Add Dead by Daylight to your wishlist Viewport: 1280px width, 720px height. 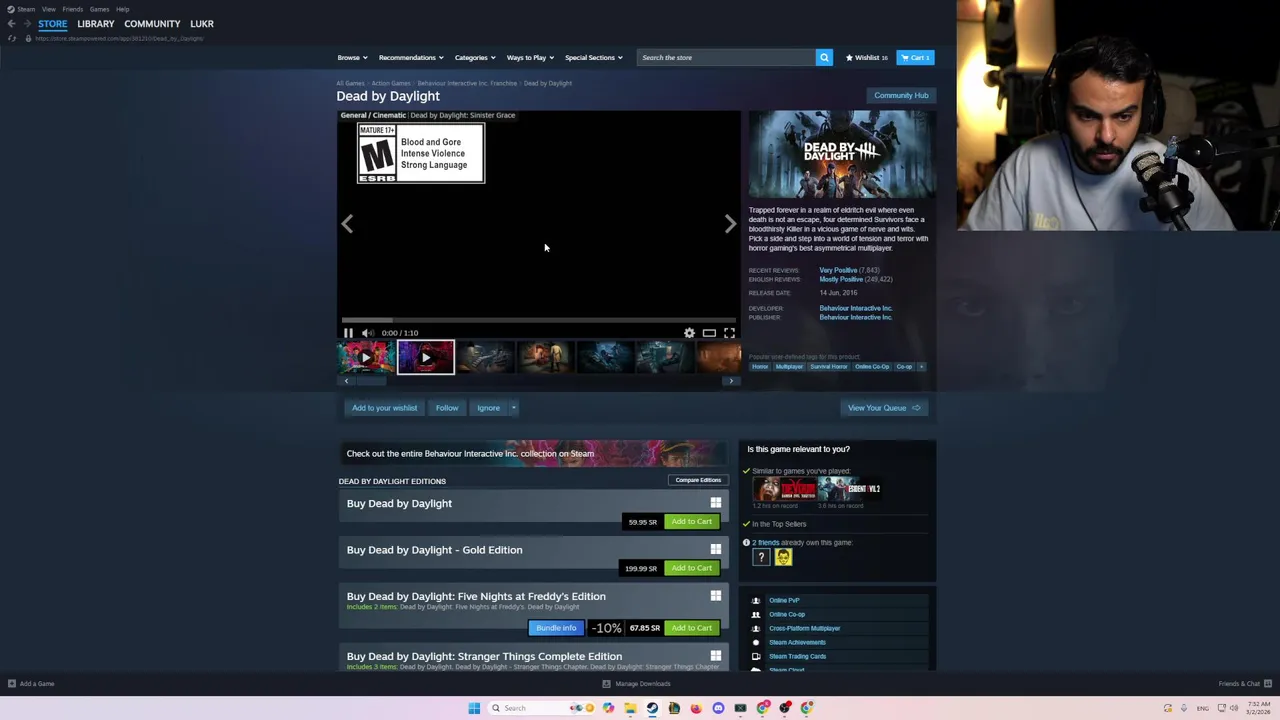click(x=384, y=408)
